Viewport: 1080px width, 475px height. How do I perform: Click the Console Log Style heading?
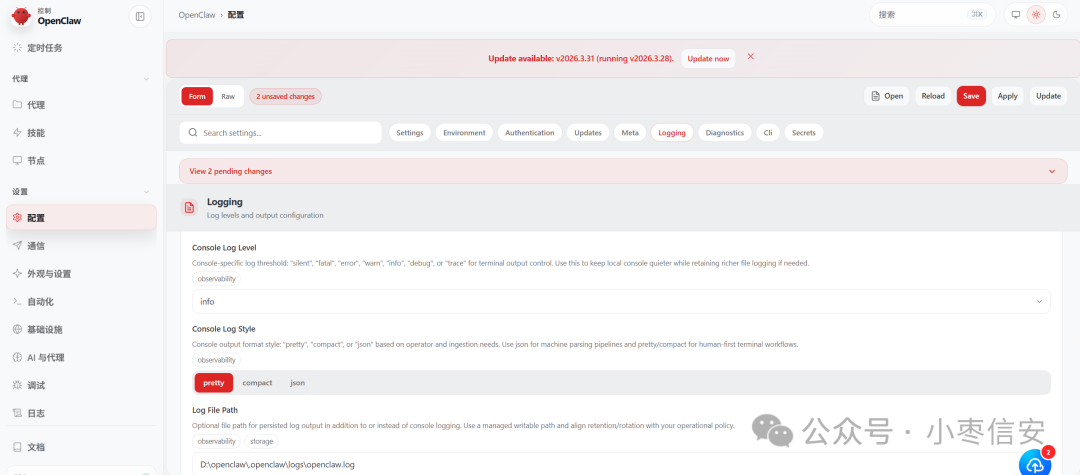pyautogui.click(x=223, y=328)
